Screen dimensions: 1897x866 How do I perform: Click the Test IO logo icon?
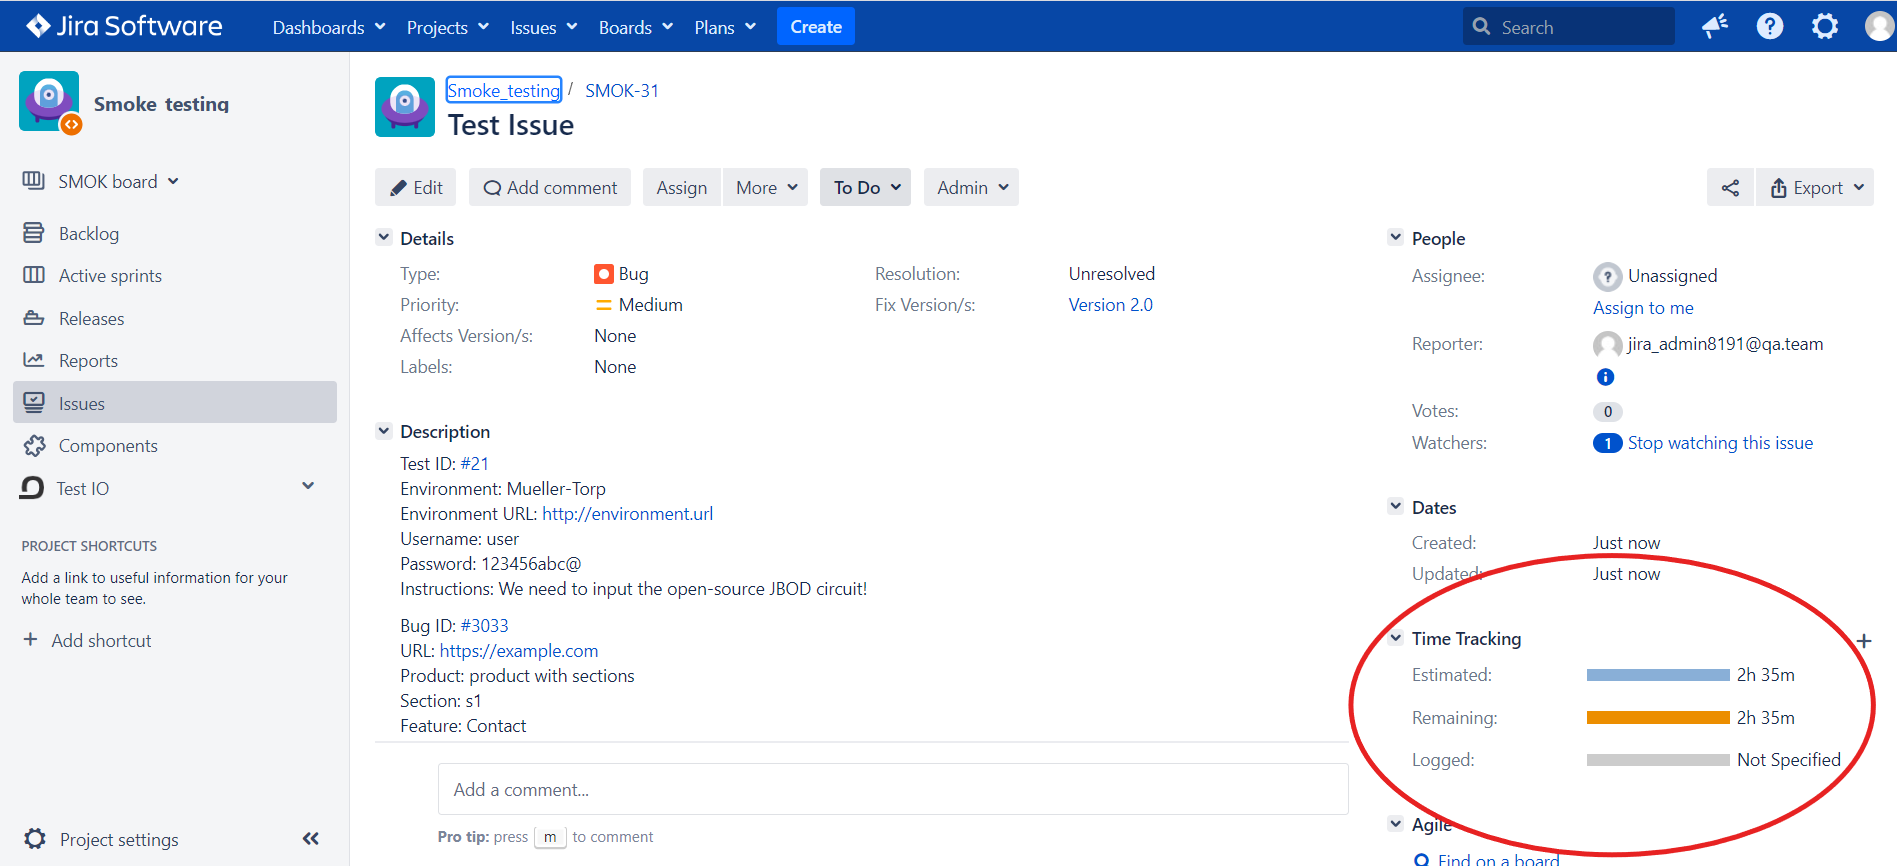32,488
